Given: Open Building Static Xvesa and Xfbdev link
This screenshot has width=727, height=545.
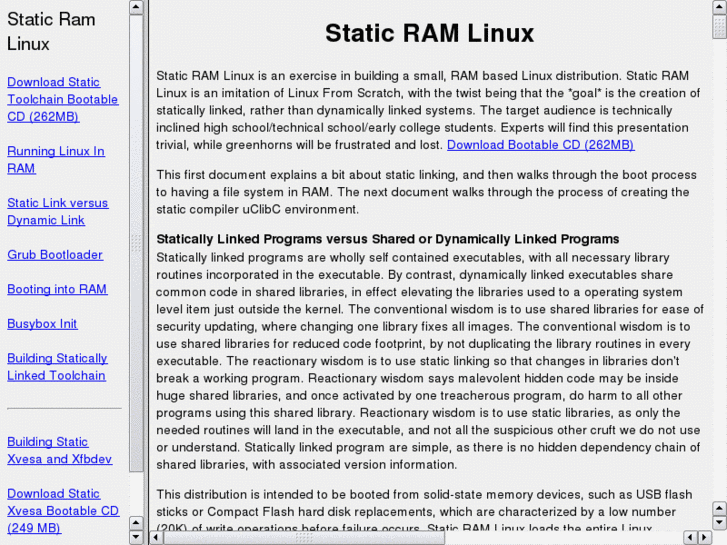Looking at the screenshot, I should point(59,450).
